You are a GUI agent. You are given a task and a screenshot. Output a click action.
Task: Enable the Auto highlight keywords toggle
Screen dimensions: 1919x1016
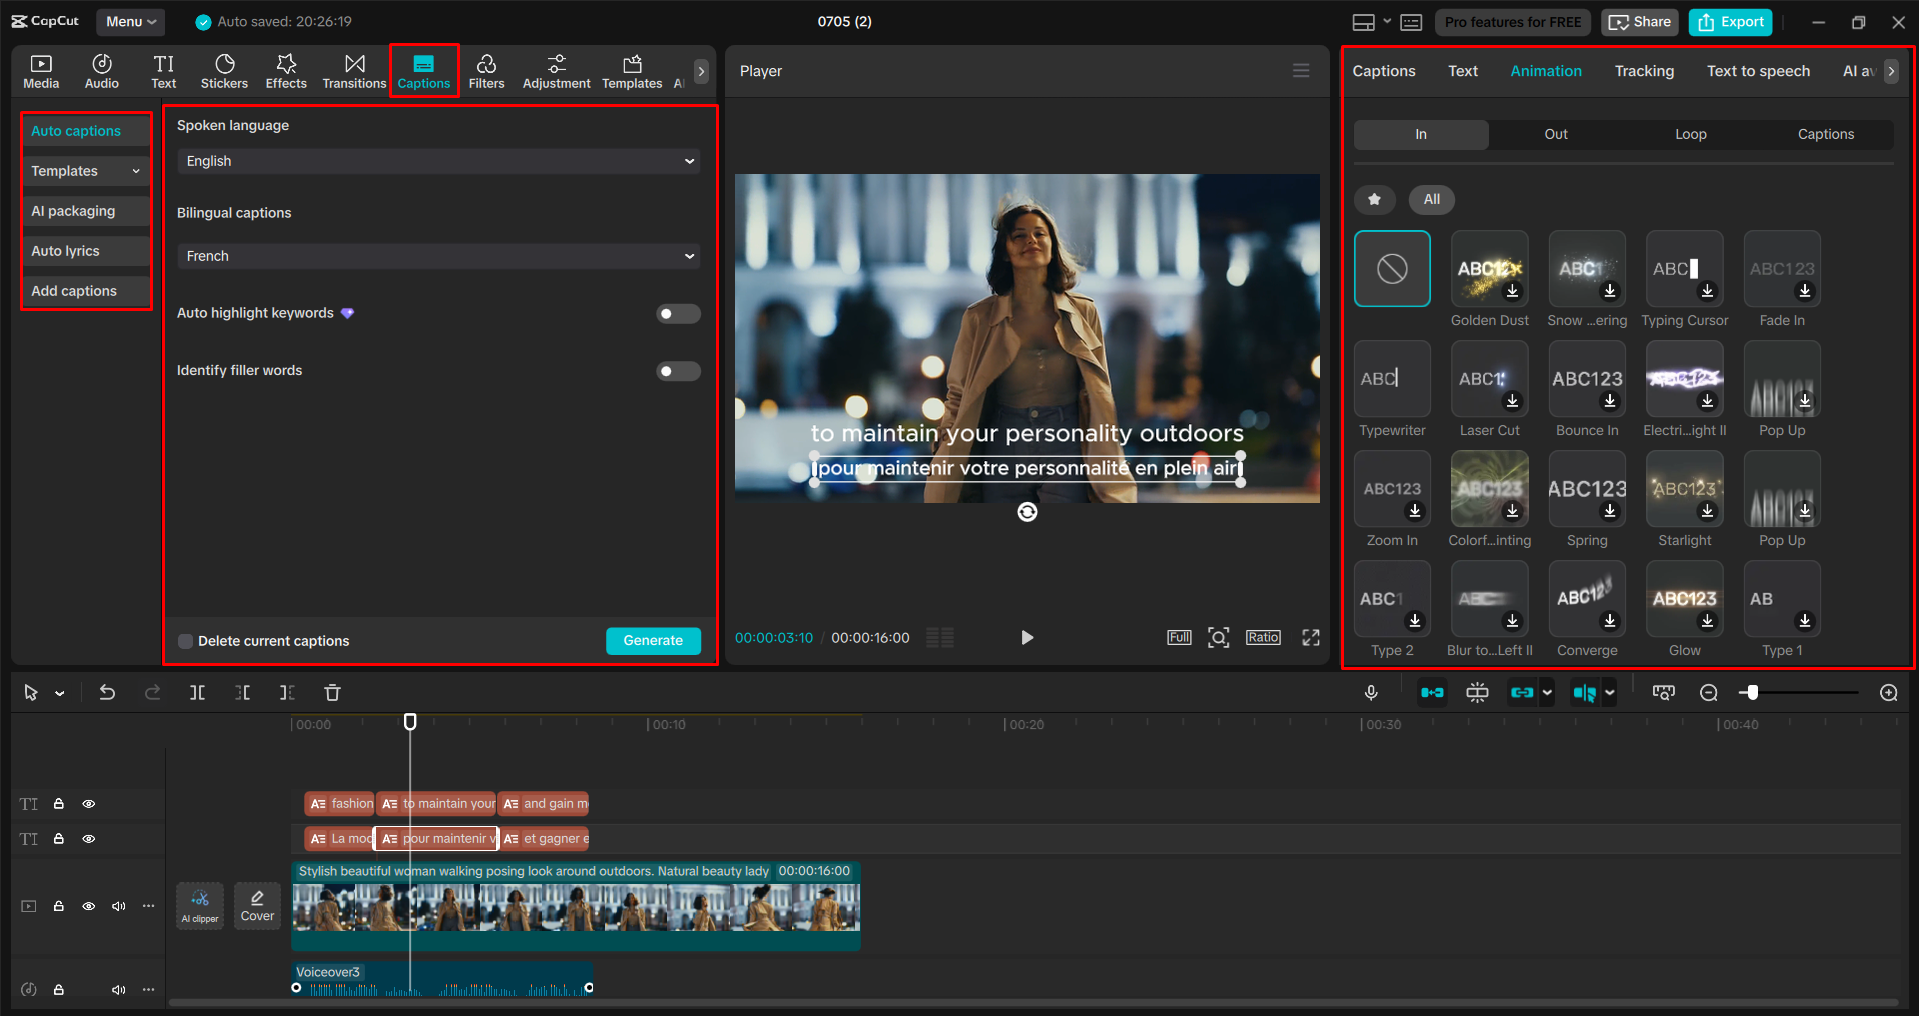pos(677,313)
